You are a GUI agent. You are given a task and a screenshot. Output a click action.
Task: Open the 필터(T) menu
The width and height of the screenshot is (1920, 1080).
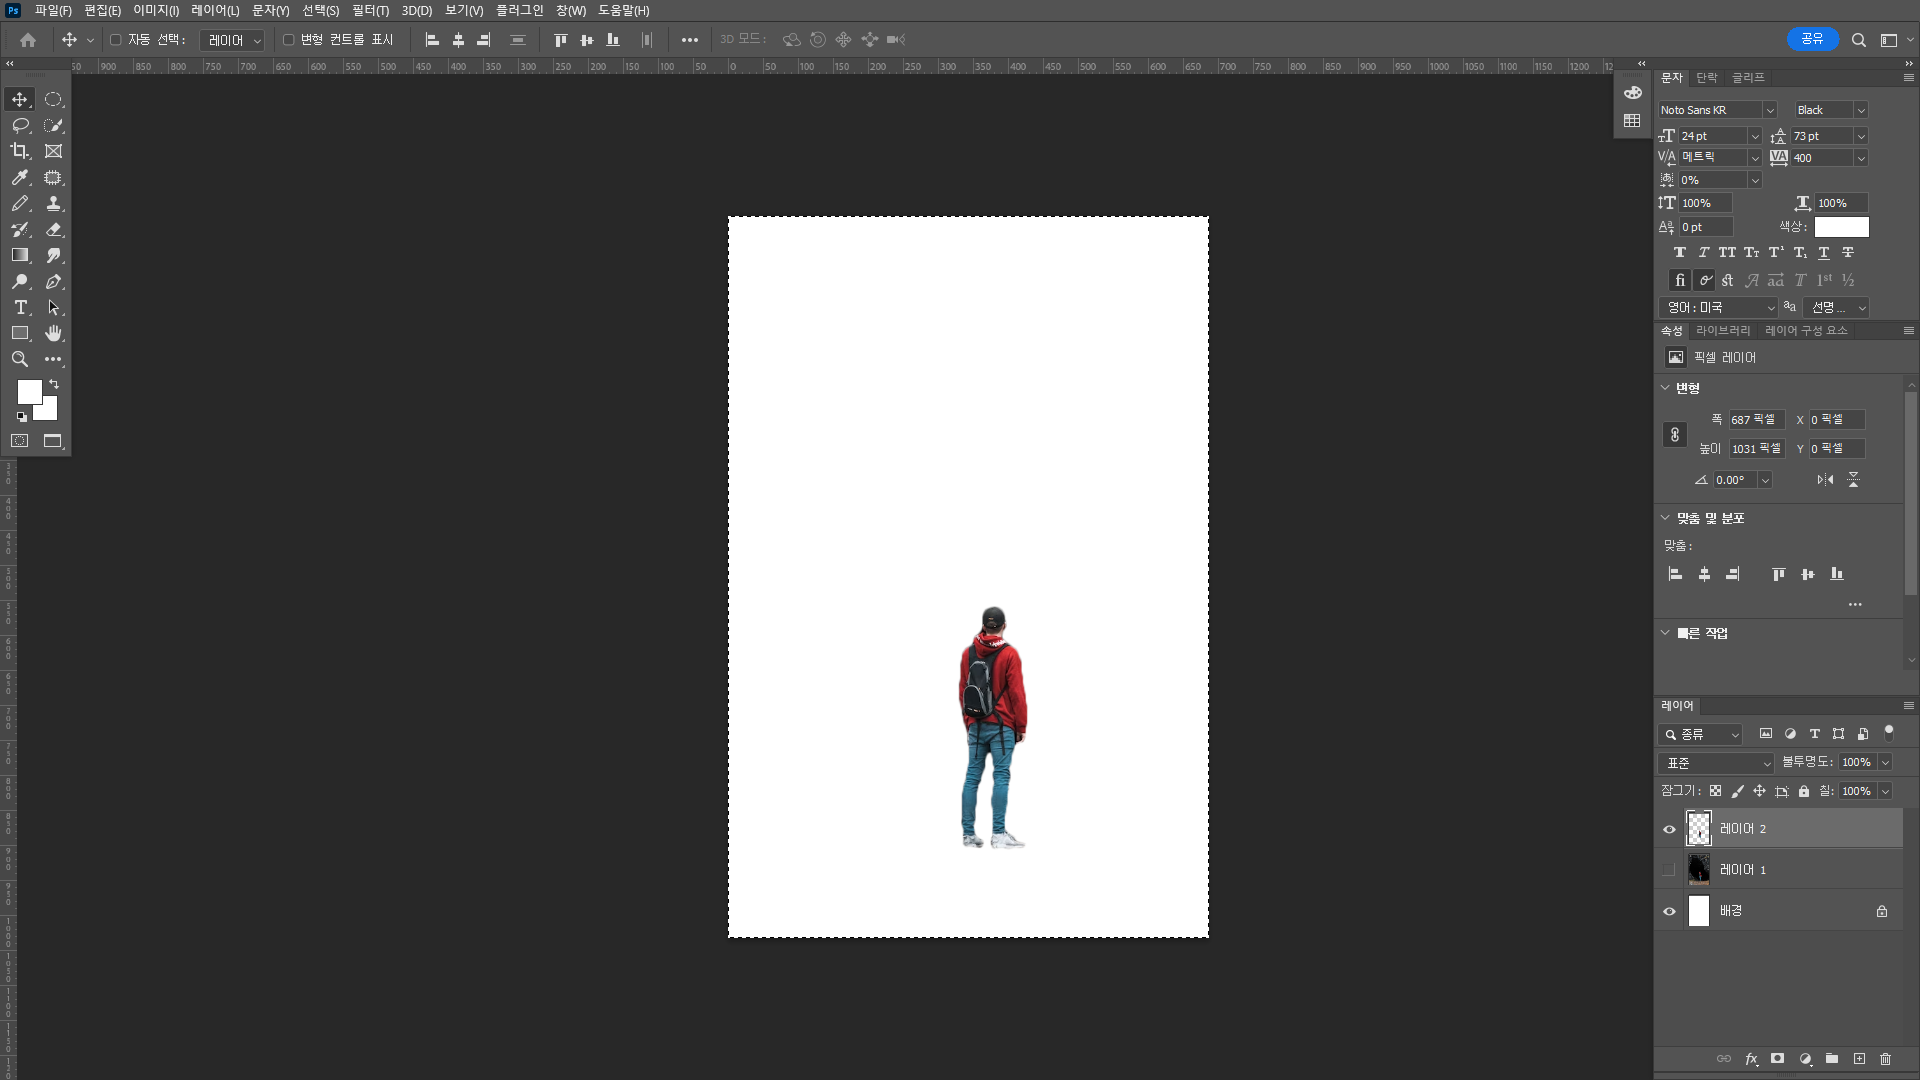pyautogui.click(x=370, y=11)
